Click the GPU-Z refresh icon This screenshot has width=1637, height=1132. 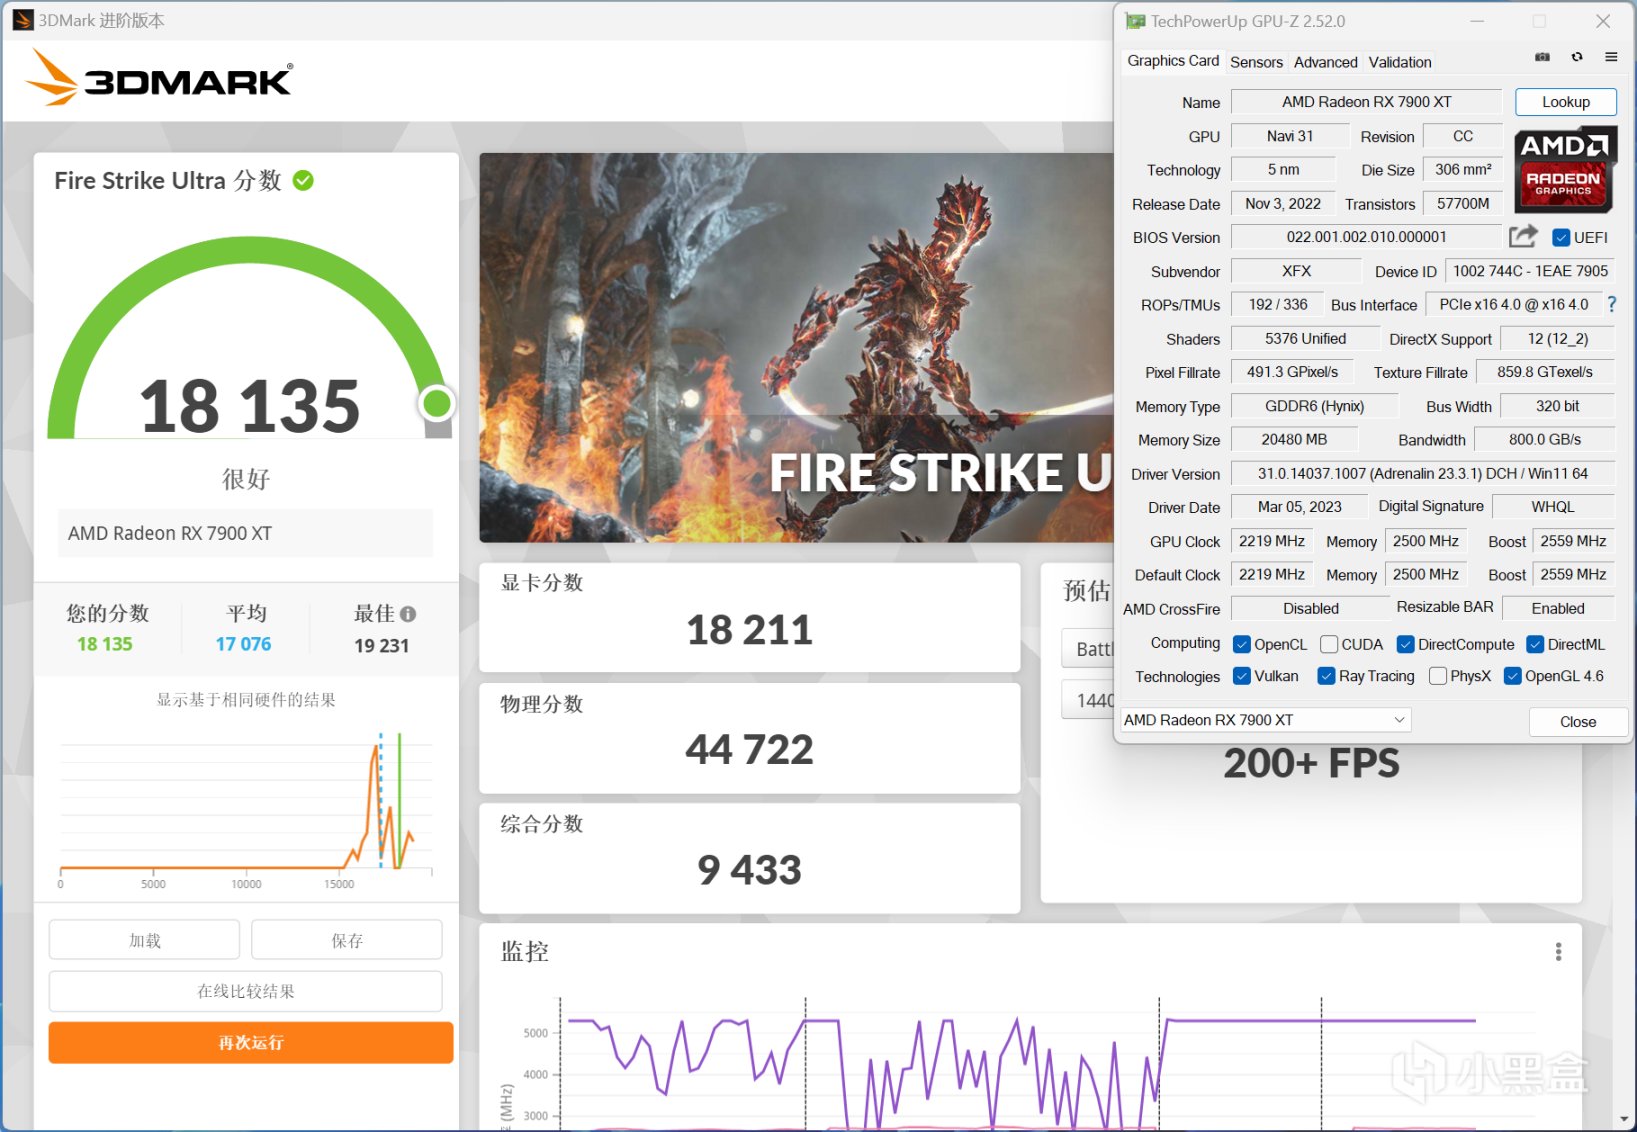[1577, 57]
